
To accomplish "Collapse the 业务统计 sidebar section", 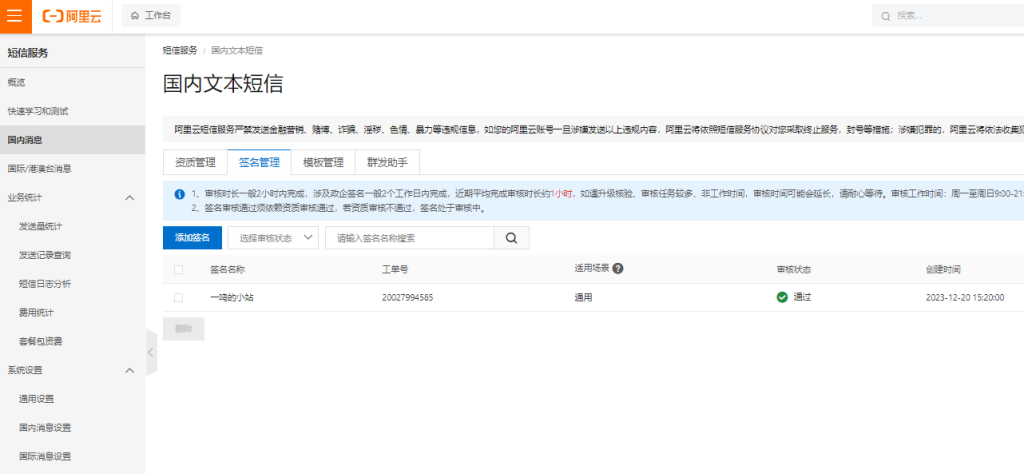I will 129,198.
